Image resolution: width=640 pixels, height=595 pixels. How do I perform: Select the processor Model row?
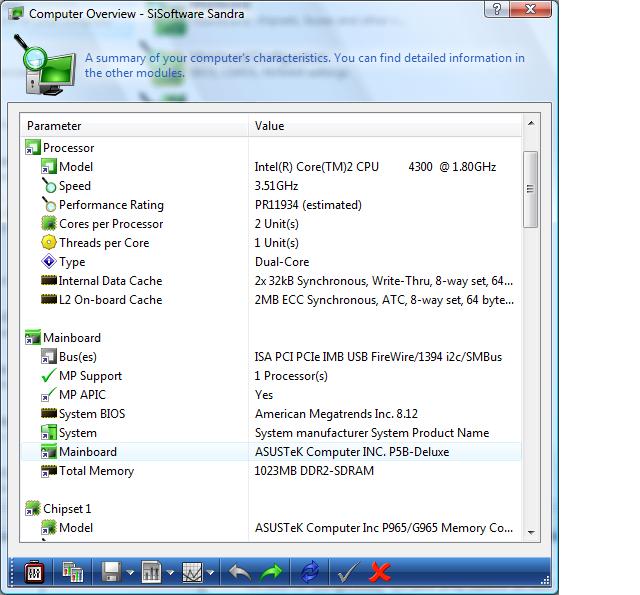pos(271,167)
